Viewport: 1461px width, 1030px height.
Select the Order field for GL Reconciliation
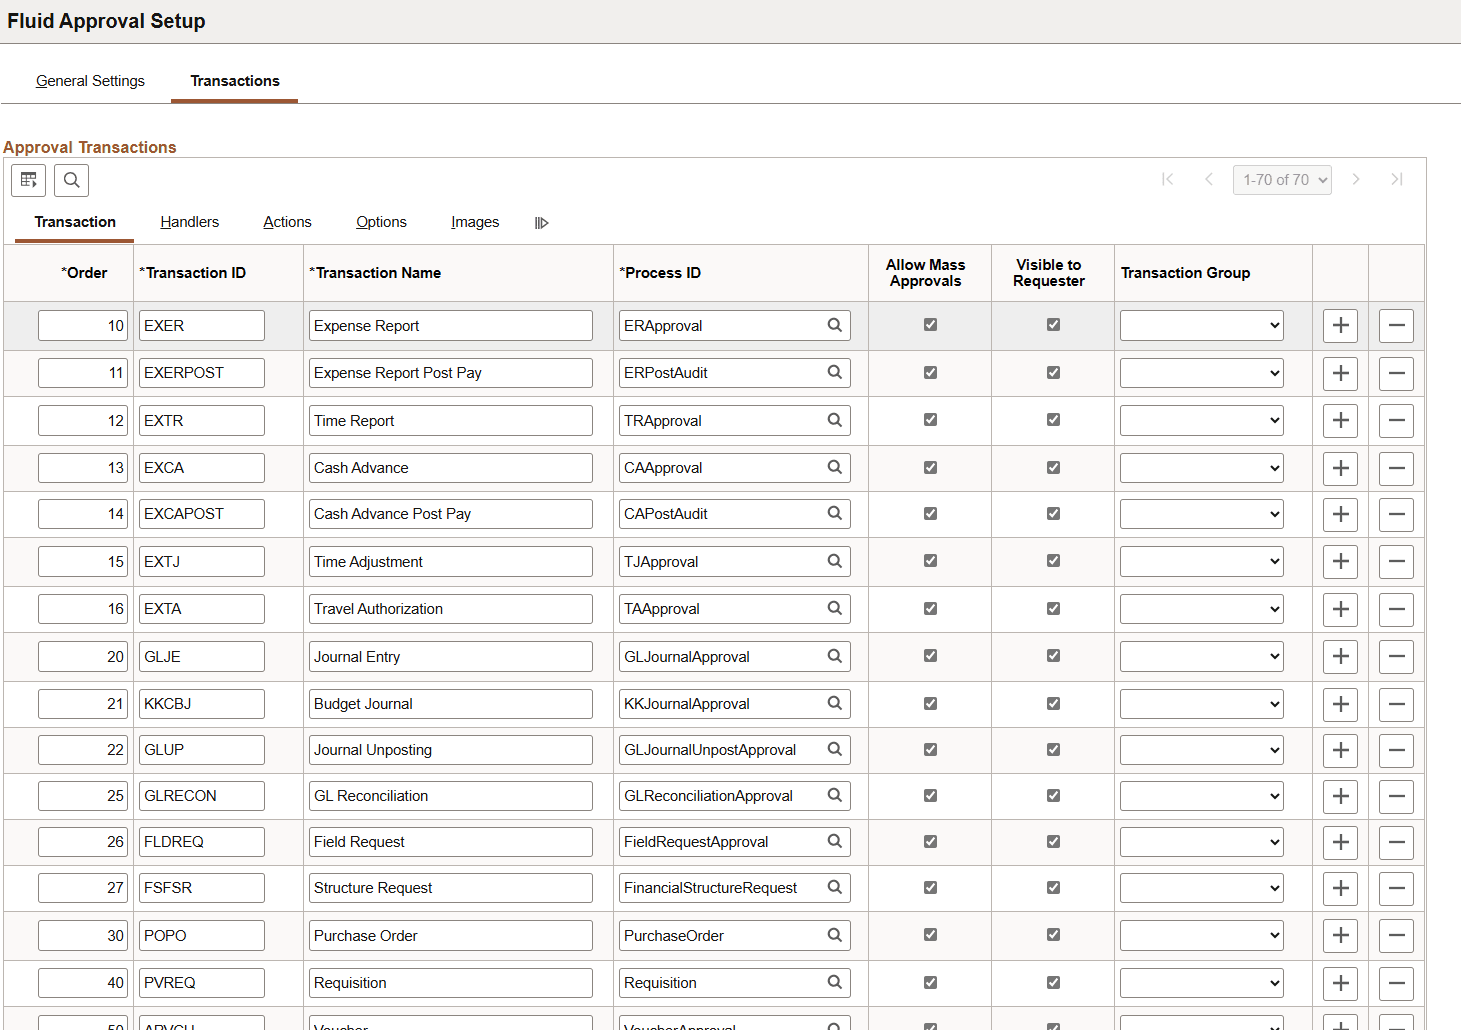(83, 795)
